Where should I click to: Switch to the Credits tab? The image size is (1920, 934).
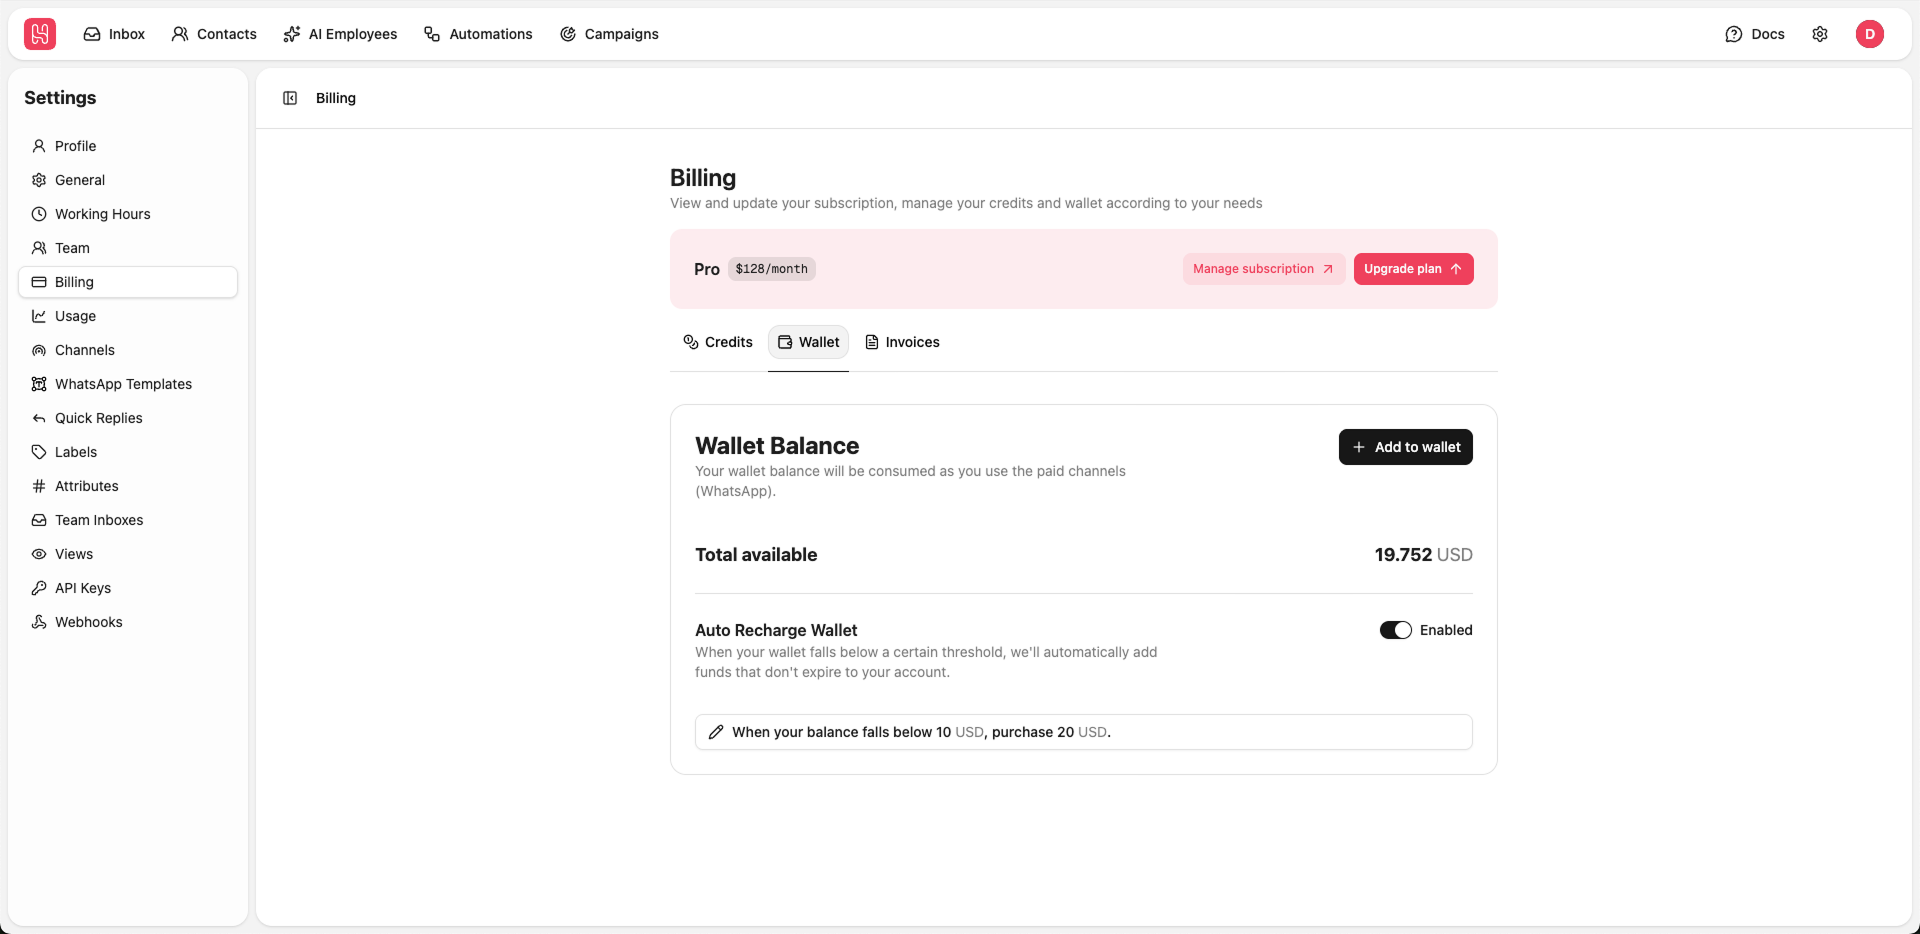(x=717, y=342)
